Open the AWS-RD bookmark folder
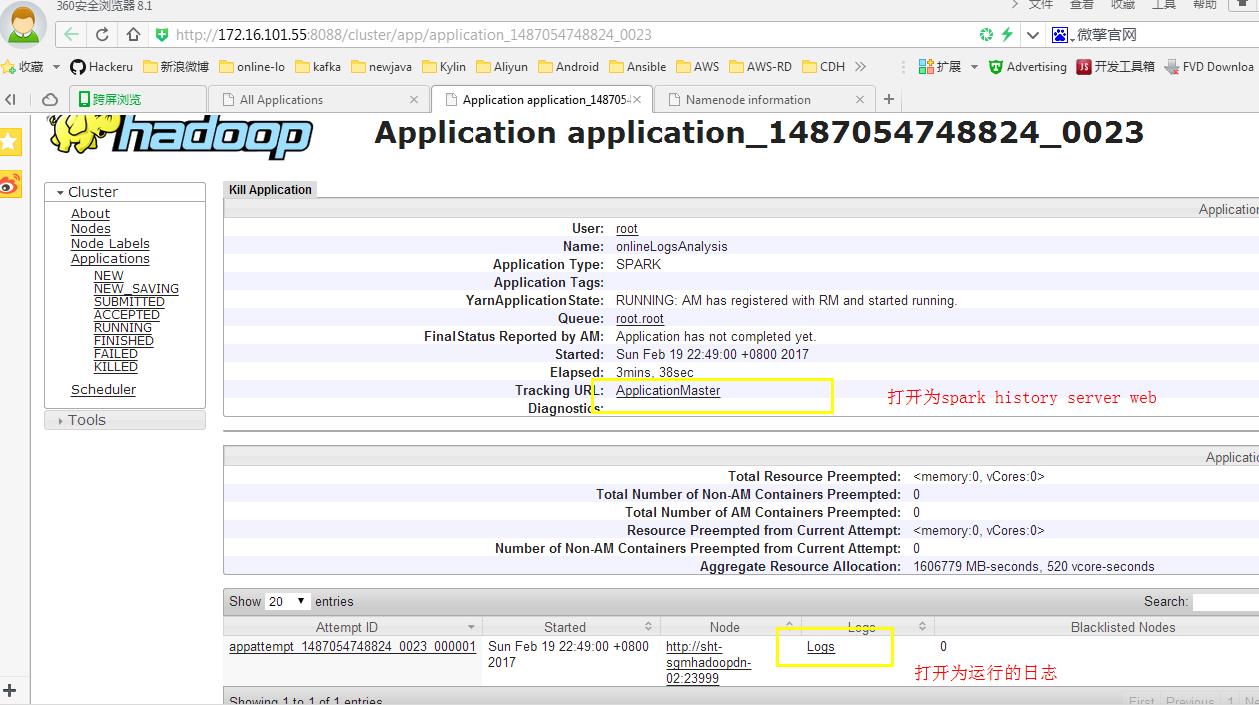 pyautogui.click(x=761, y=67)
